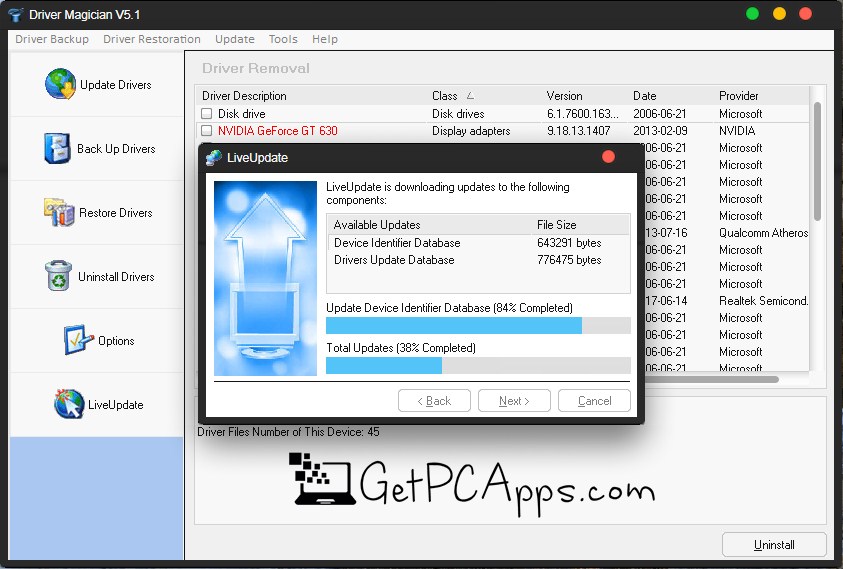Check the NVIDIA GeForce GT 630 checkbox
The height and width of the screenshot is (569, 843).
206,130
